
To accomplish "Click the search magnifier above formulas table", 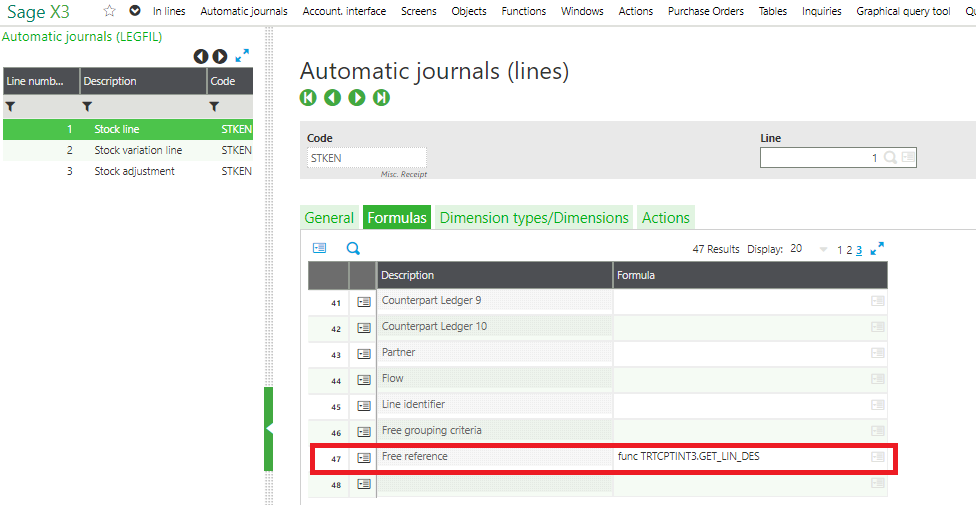I will click(x=353, y=249).
